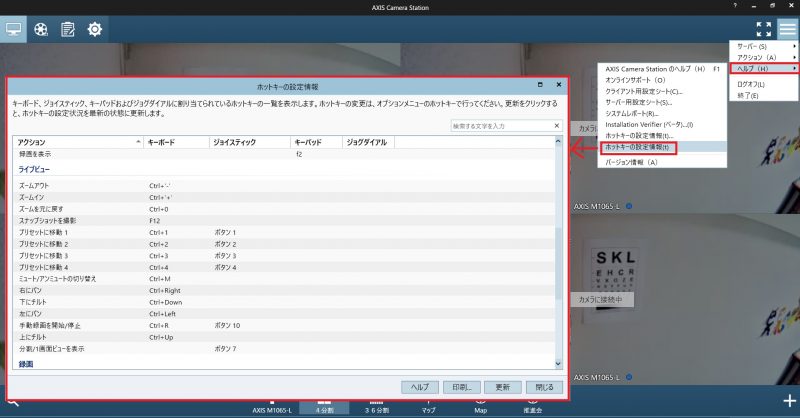Screen dimensions: 800x418
Task: Click the Ctrl+M keyboard cell
Action: (160, 279)
